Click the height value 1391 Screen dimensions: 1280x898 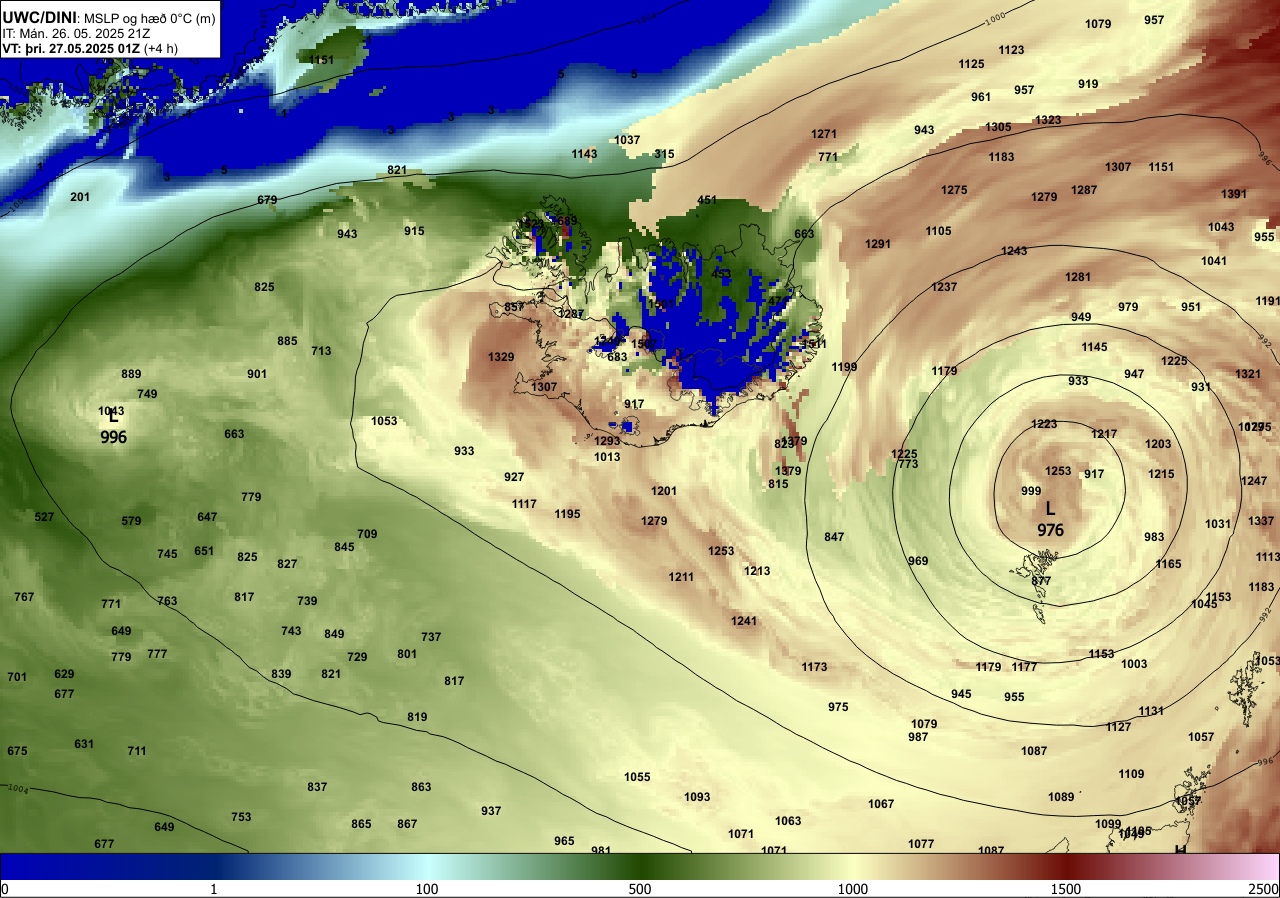(1234, 194)
